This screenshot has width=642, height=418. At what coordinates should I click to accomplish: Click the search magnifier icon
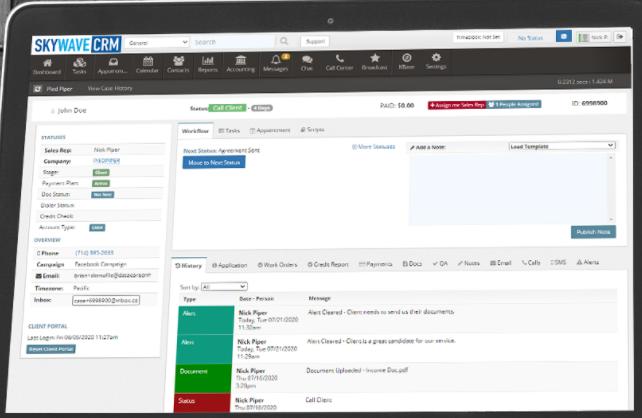click(x=284, y=41)
